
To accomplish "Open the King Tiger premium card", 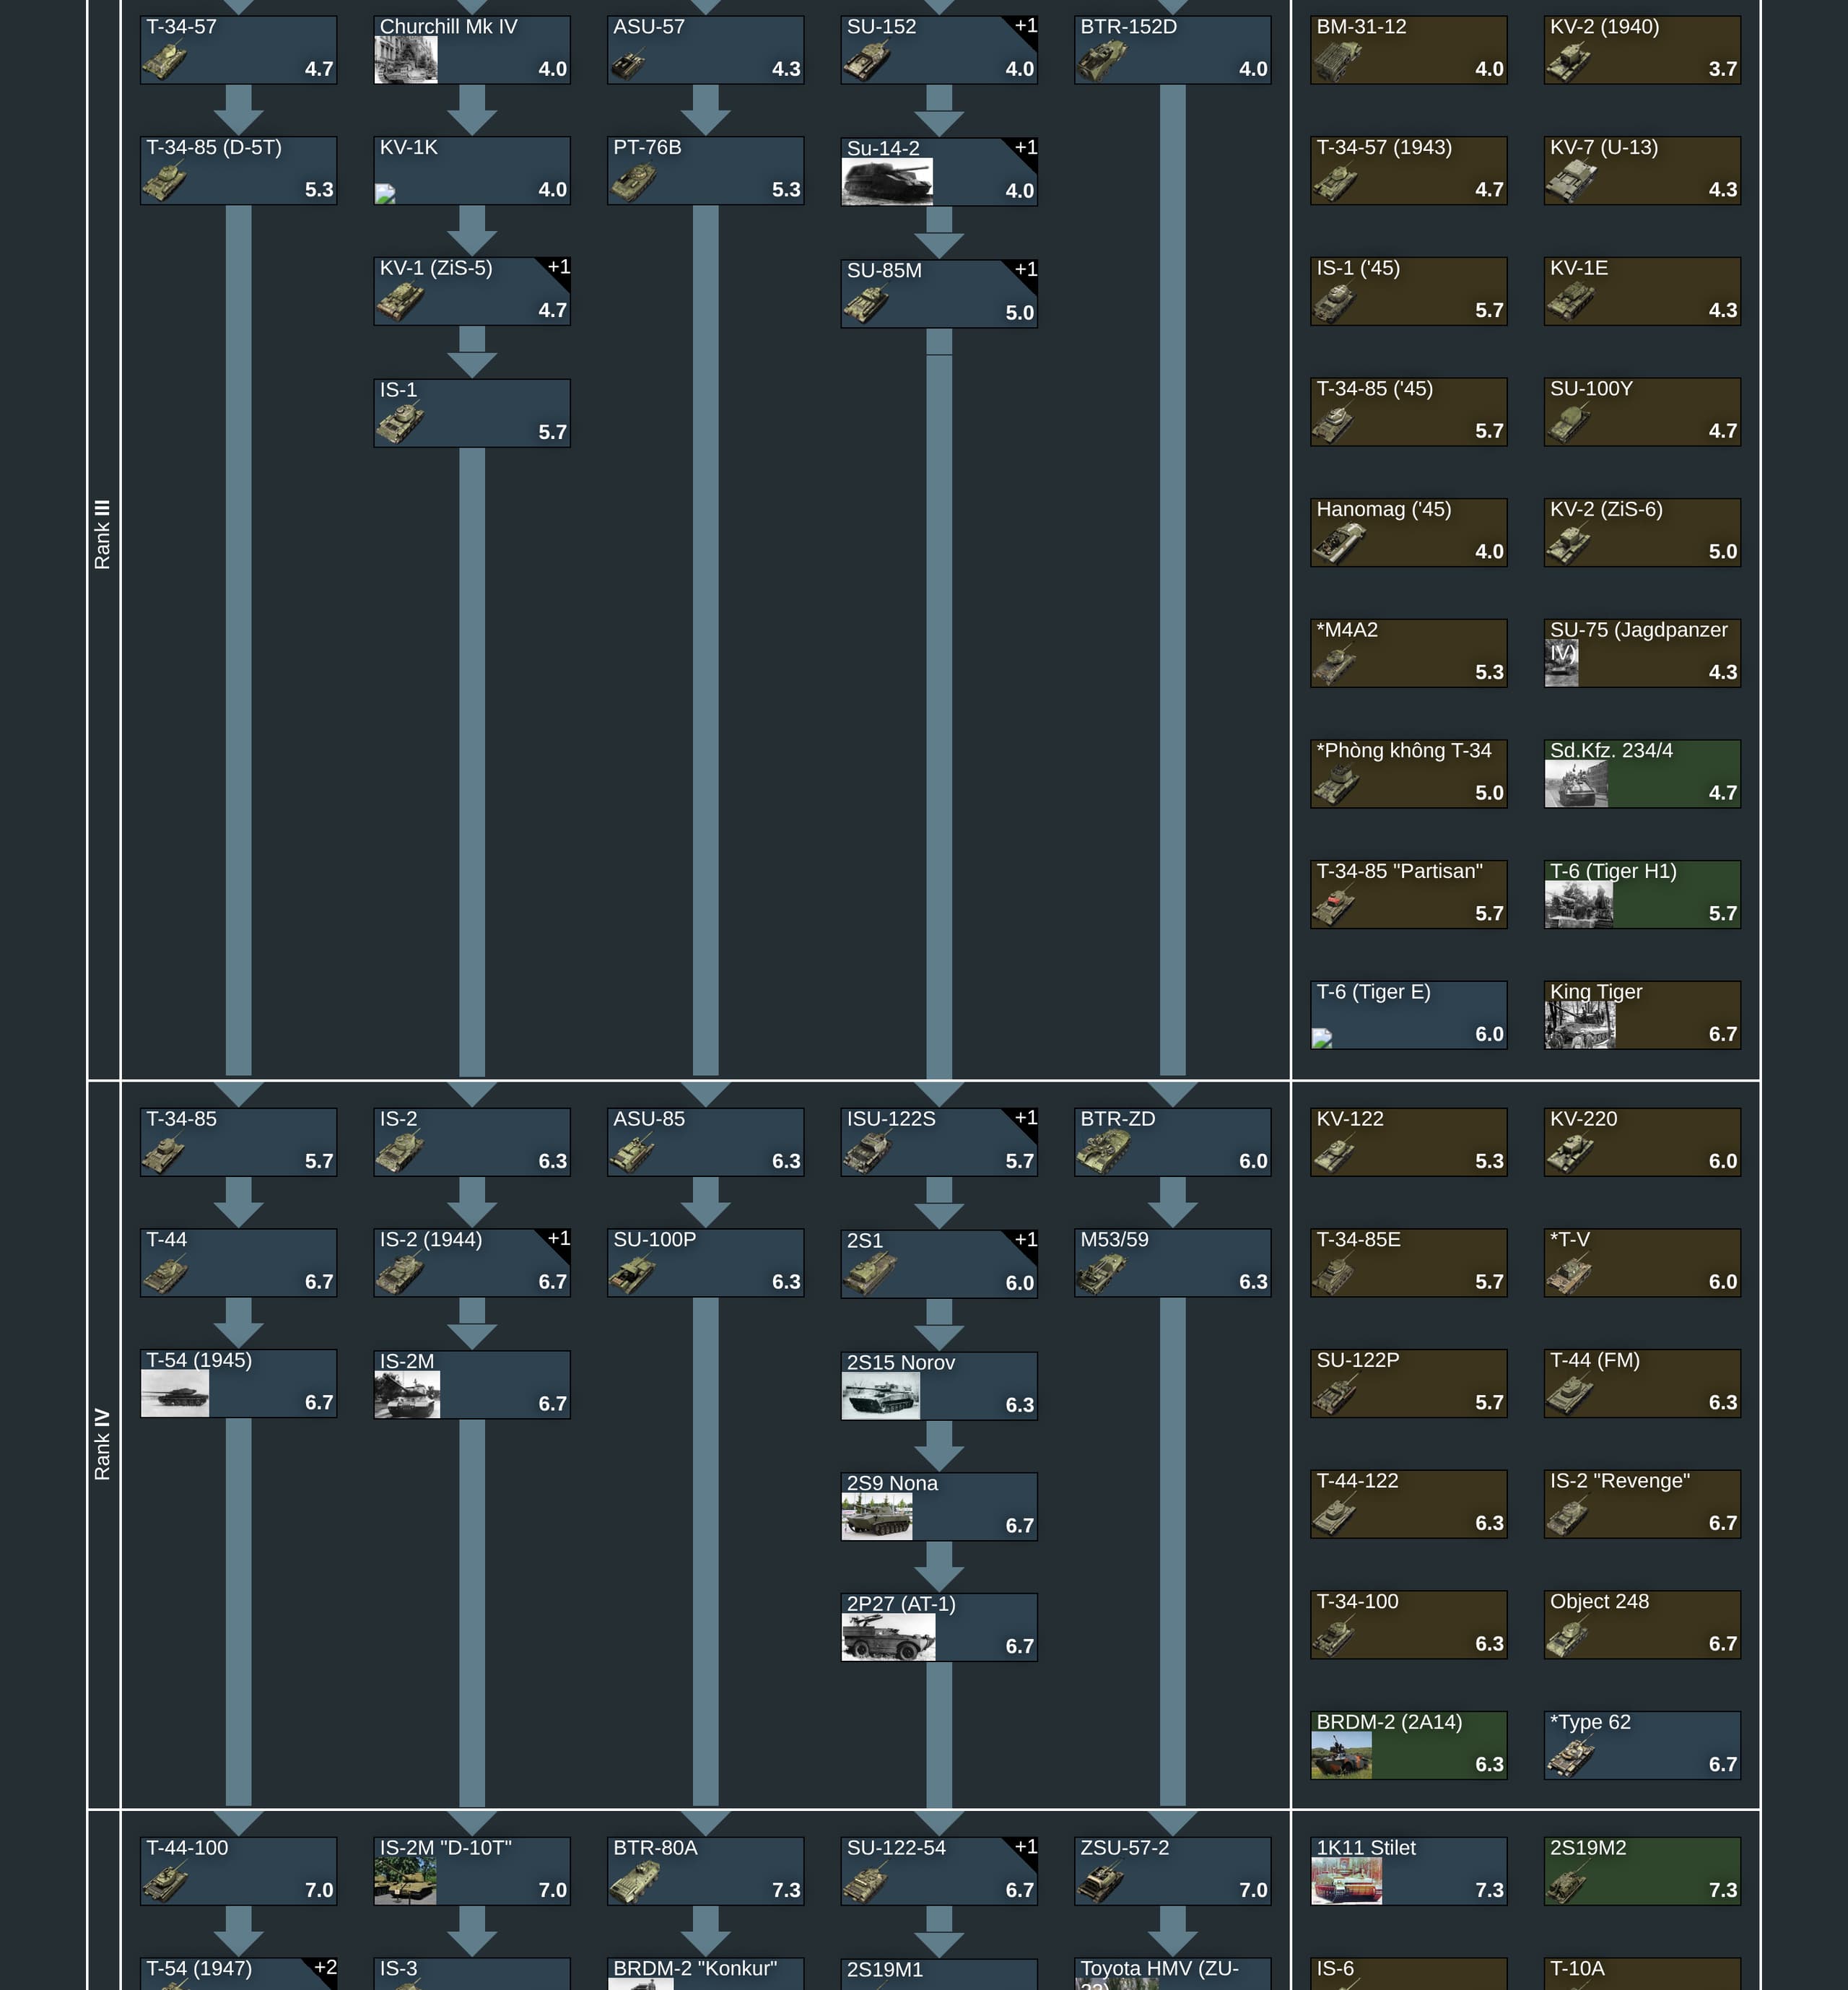I will click(1641, 1014).
